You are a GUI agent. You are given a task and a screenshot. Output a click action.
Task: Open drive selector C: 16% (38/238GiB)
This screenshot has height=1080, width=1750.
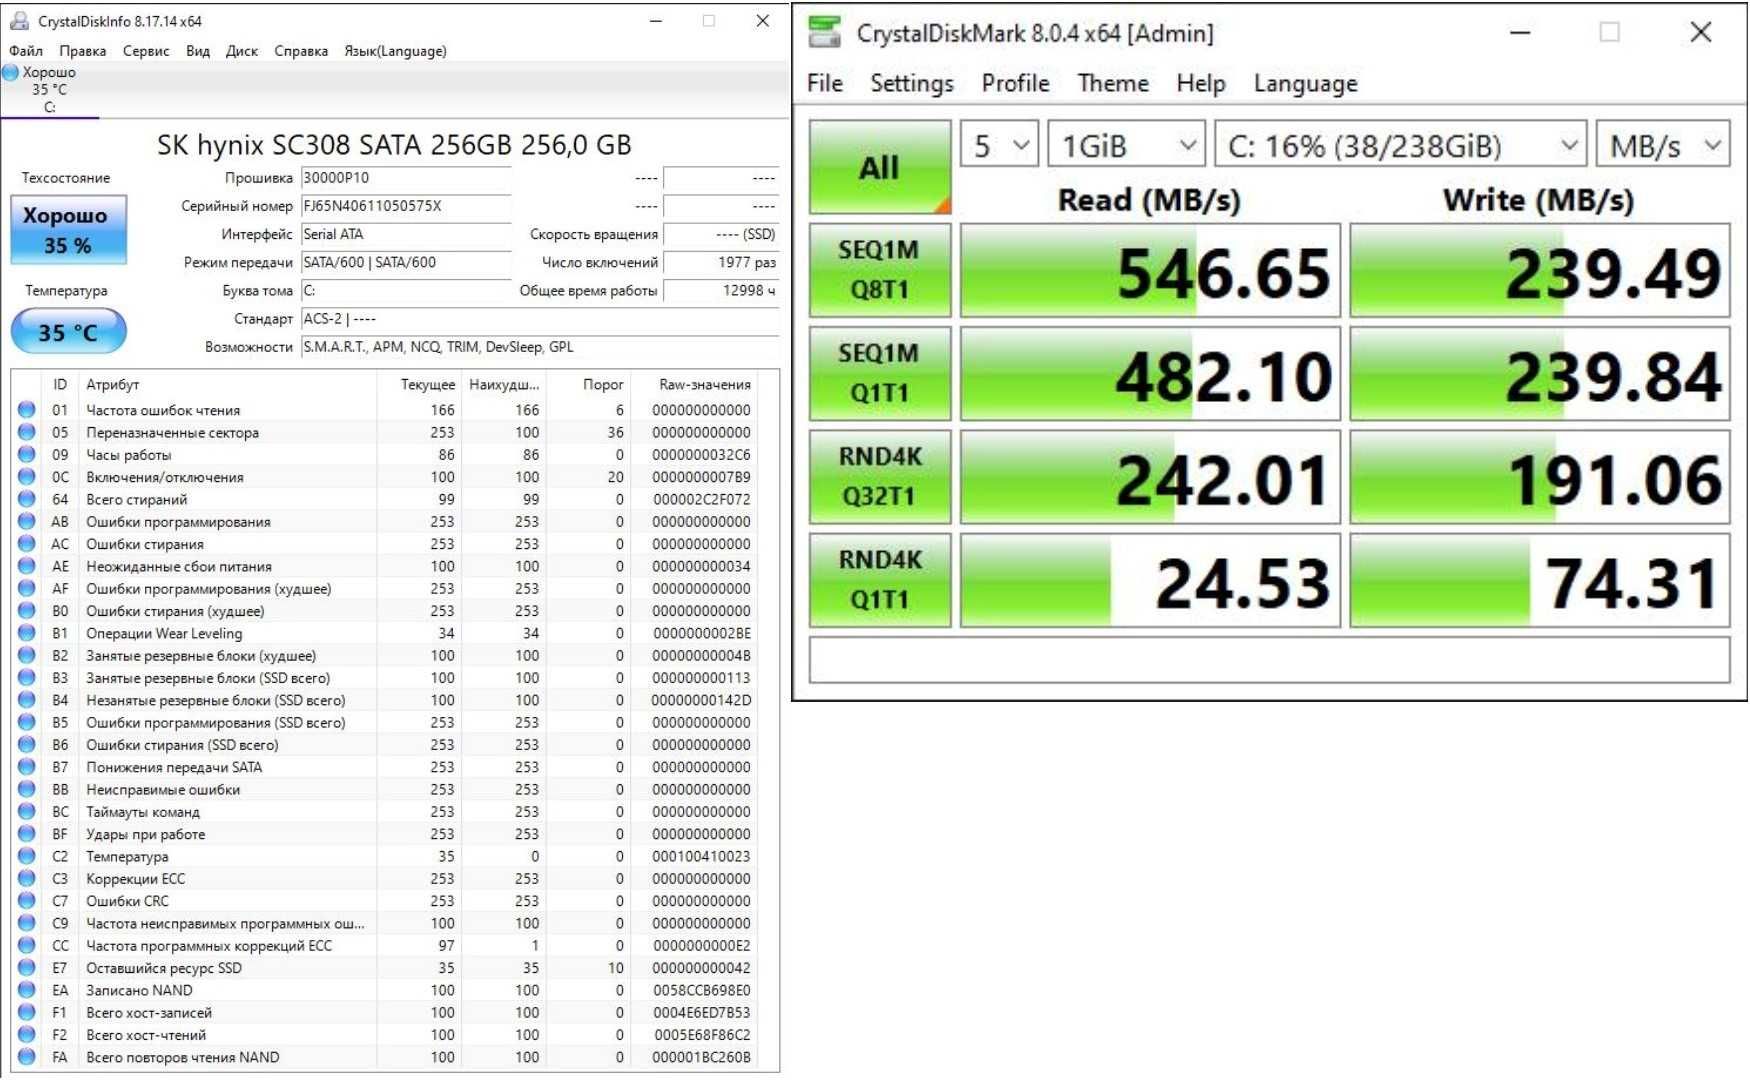(x=1400, y=146)
